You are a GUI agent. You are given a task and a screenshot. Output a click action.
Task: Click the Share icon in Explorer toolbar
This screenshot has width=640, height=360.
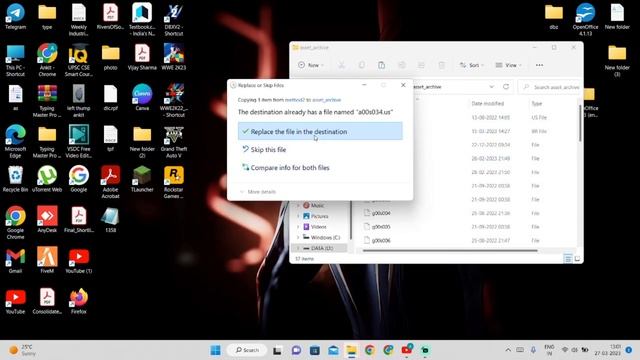coord(421,65)
